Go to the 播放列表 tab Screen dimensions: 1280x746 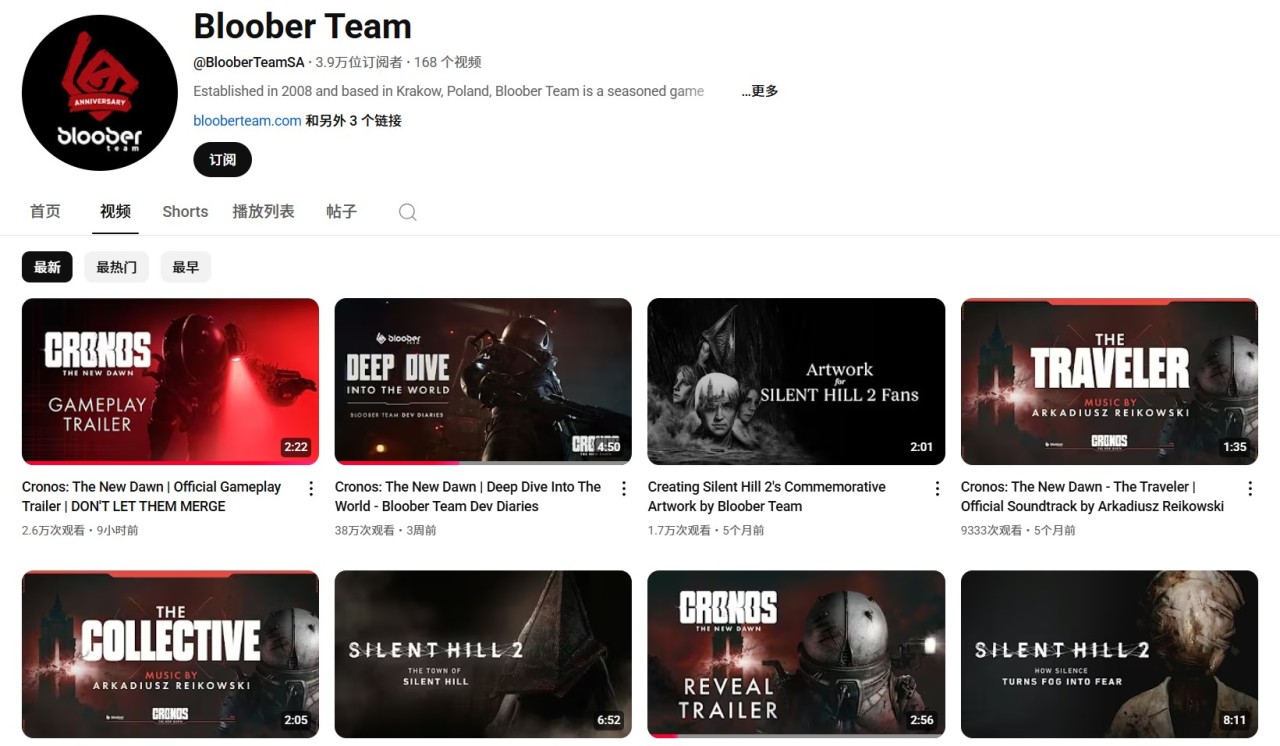pyautogui.click(x=263, y=212)
